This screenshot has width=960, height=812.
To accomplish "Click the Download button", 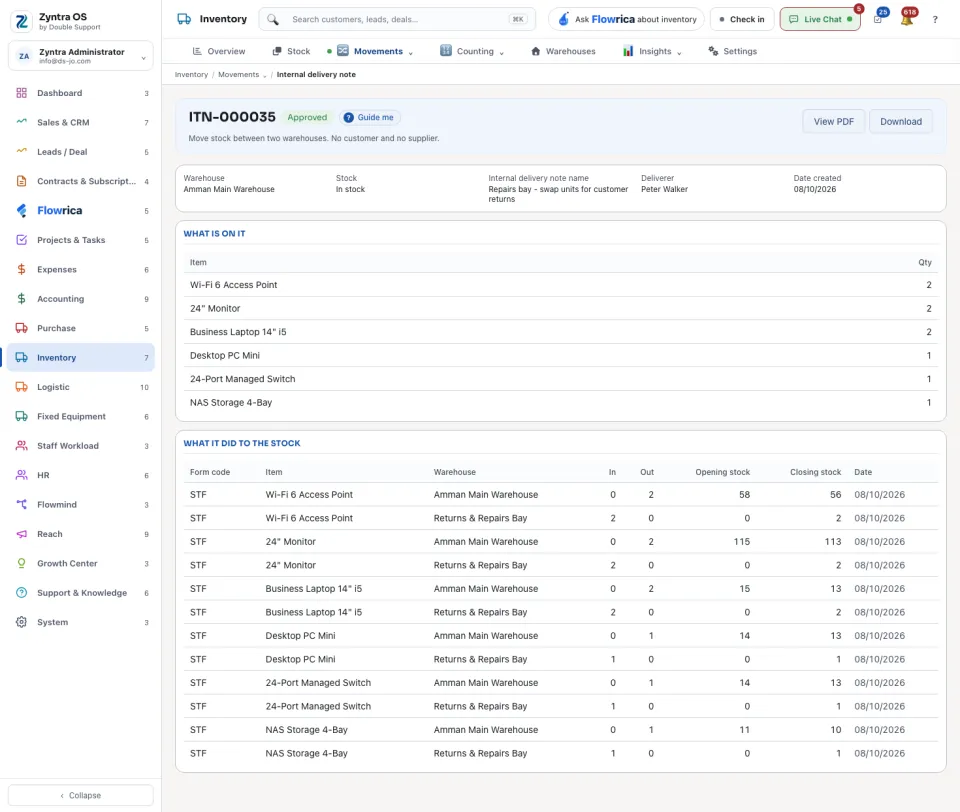I will pyautogui.click(x=901, y=122).
